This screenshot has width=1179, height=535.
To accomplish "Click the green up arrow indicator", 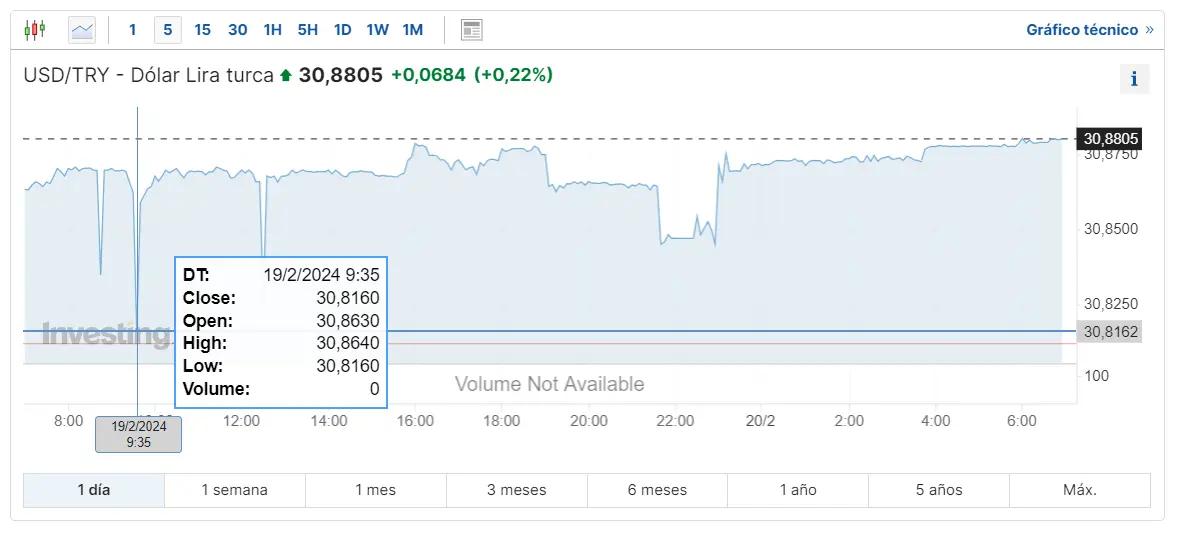I will tap(285, 75).
